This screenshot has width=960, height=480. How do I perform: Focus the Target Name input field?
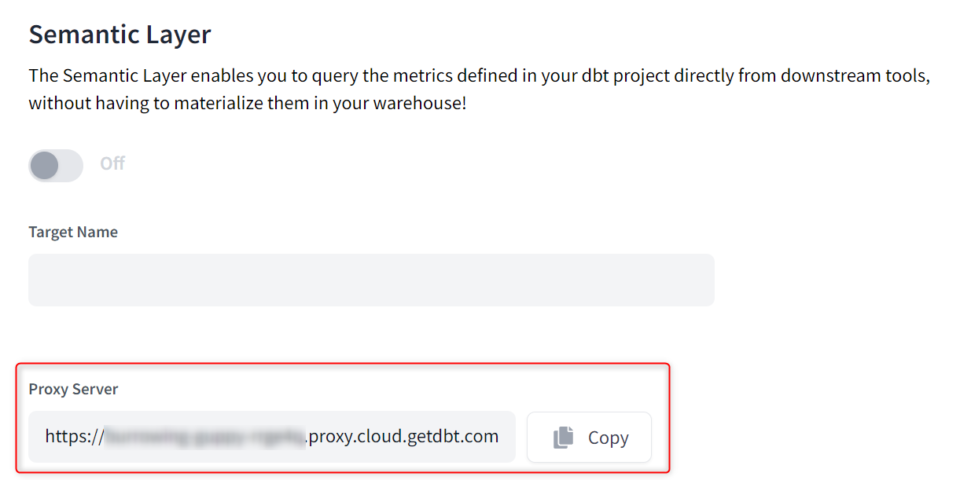371,280
